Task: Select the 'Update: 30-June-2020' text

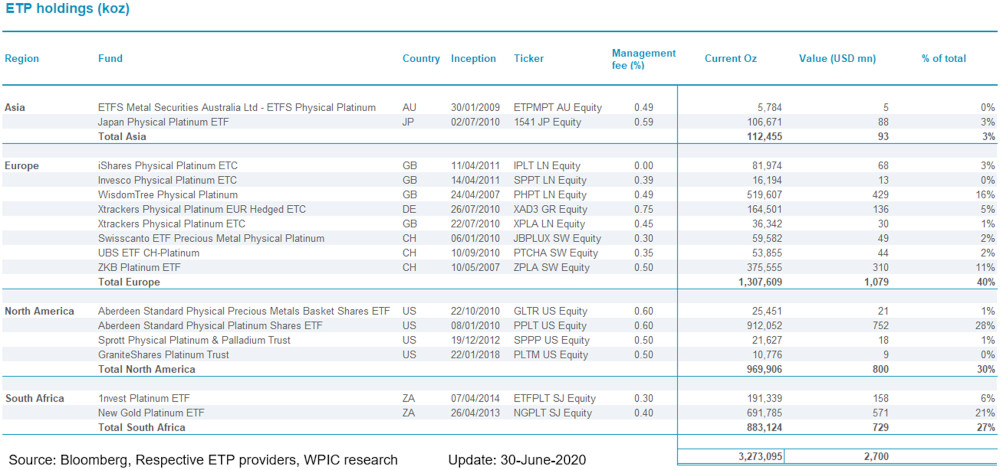Action: pos(517,460)
